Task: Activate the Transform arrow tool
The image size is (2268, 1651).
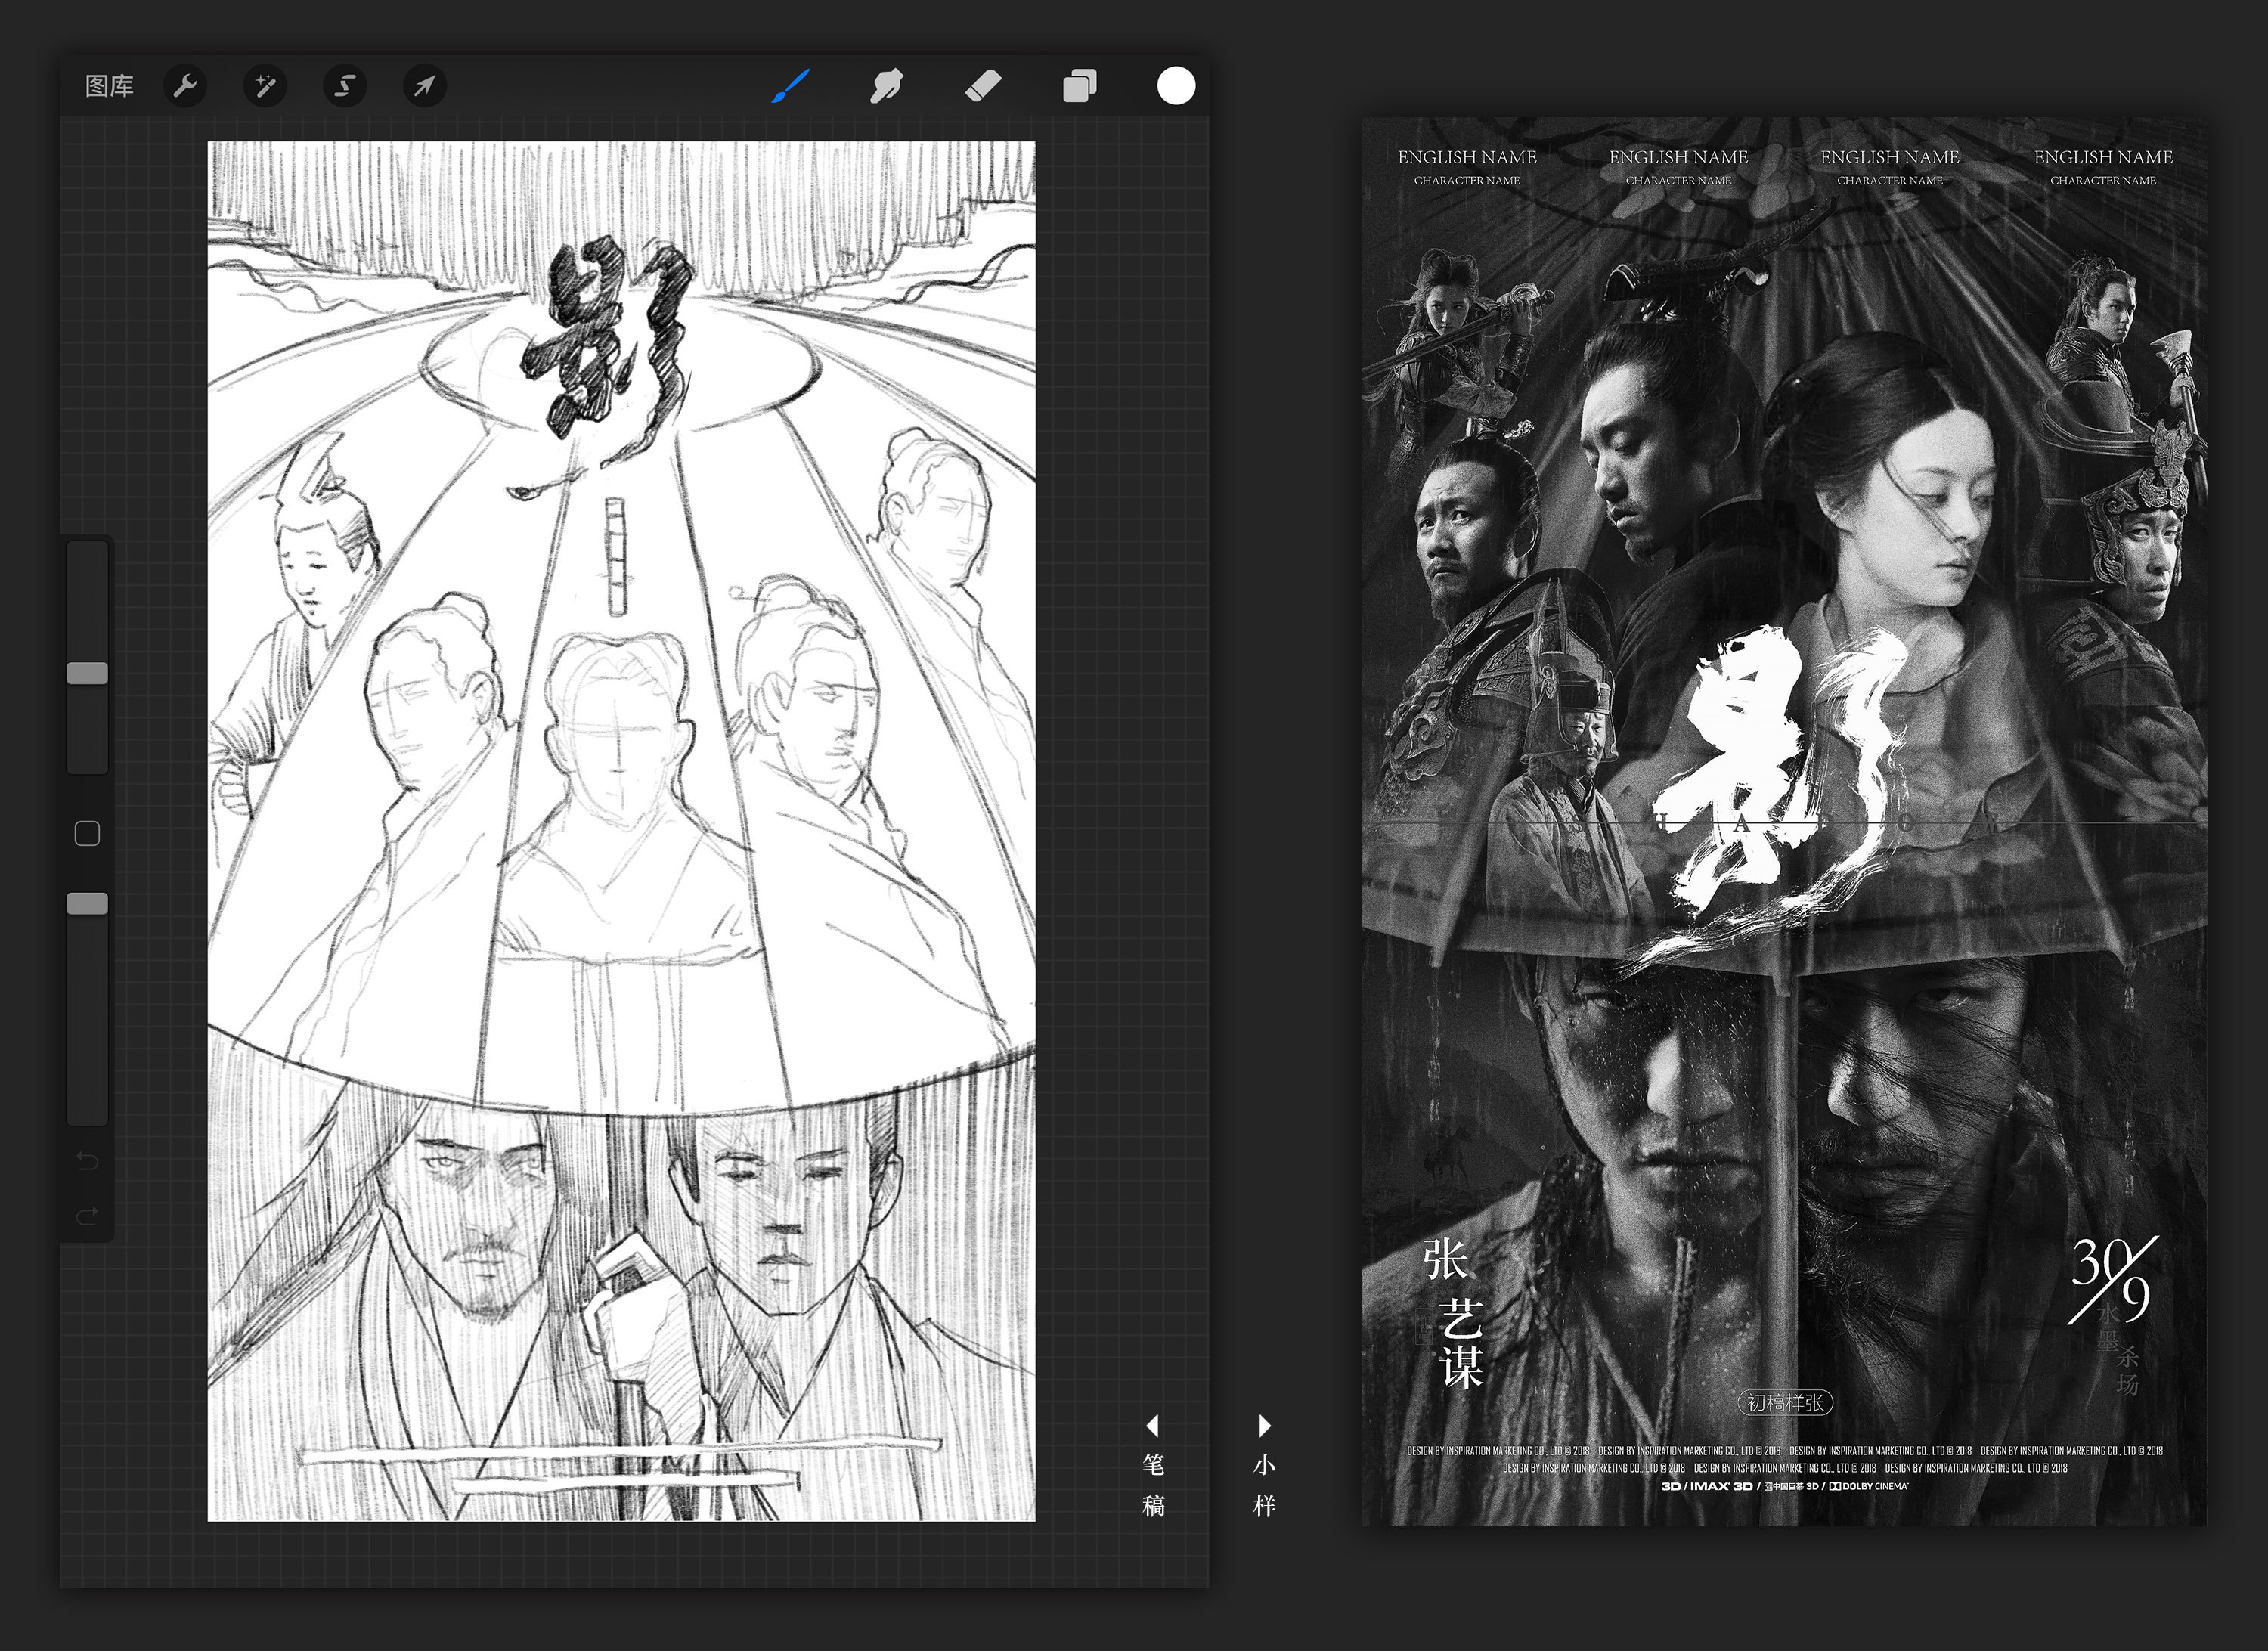Action: (x=424, y=86)
